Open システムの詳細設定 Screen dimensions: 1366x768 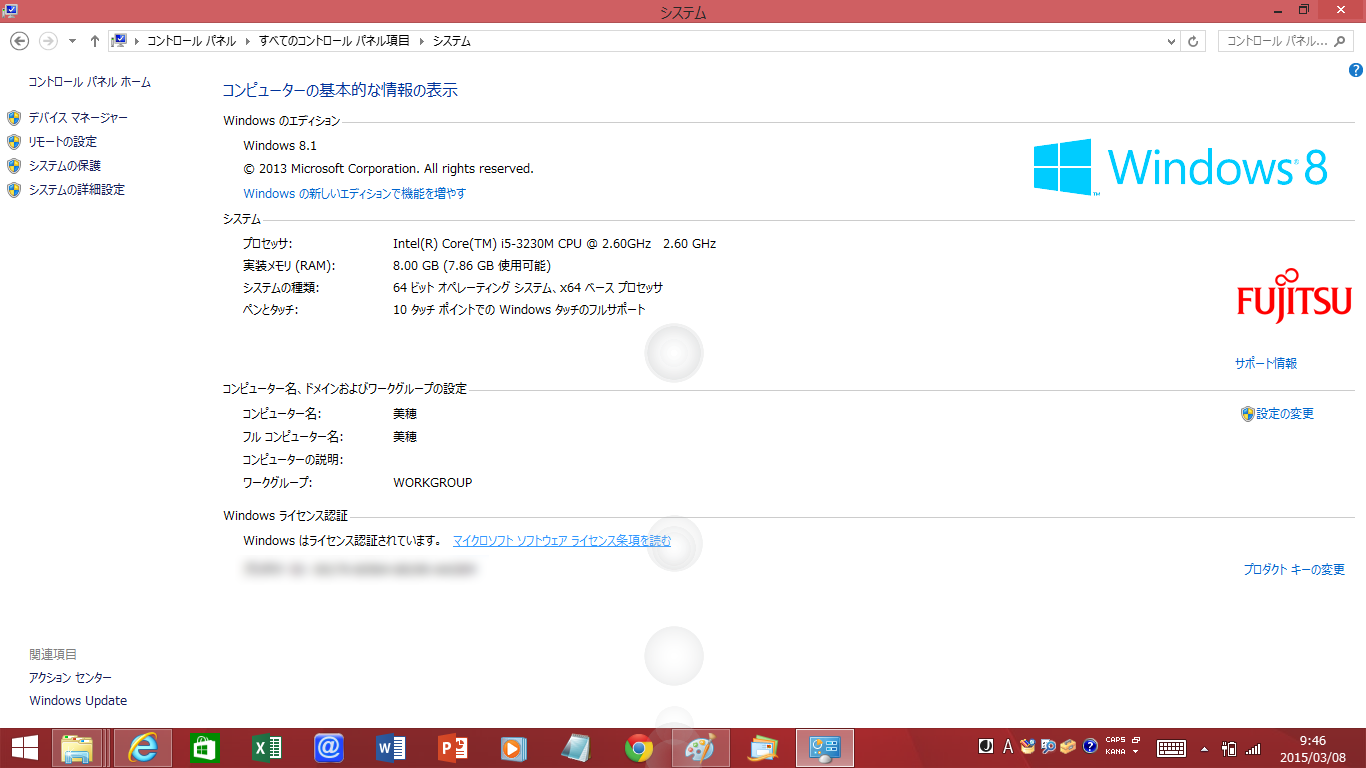click(x=77, y=190)
